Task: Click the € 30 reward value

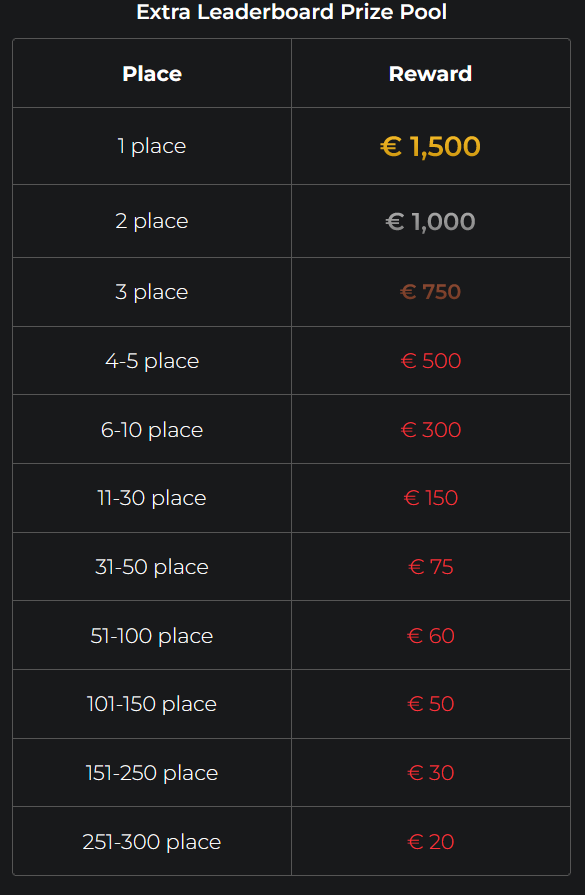Action: 430,773
